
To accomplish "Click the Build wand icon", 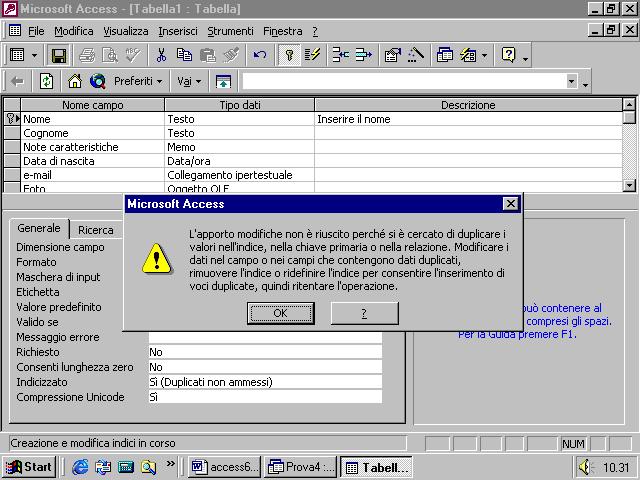I will click(x=416, y=55).
